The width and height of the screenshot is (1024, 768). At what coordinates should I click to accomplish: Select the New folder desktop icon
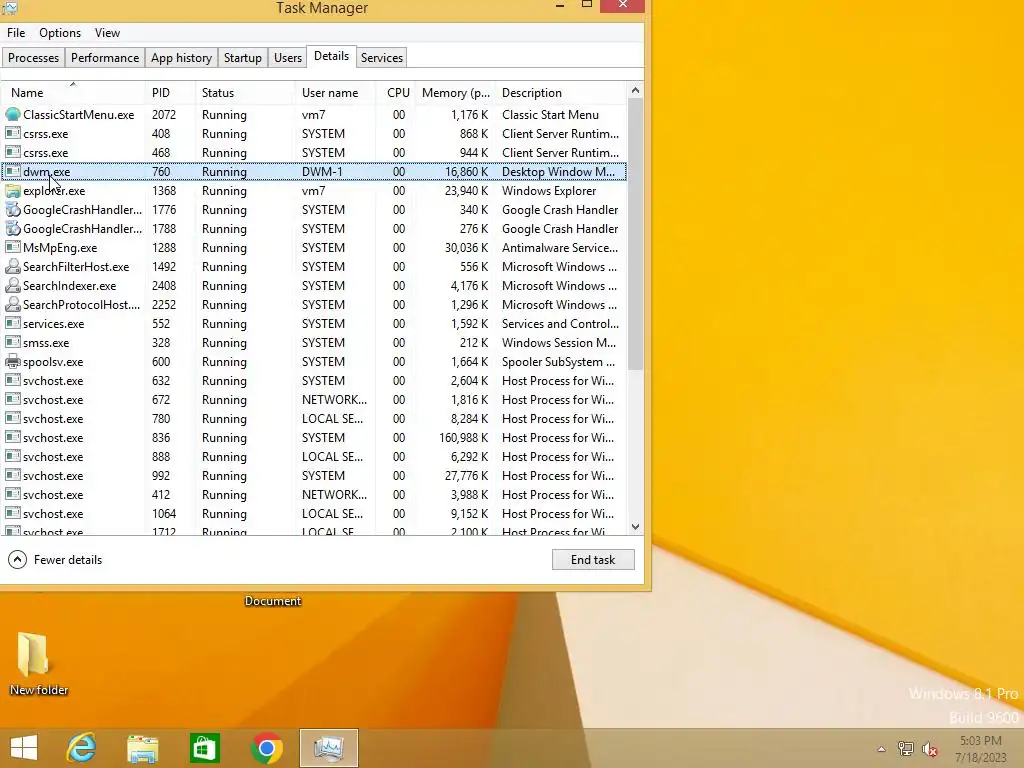point(39,664)
